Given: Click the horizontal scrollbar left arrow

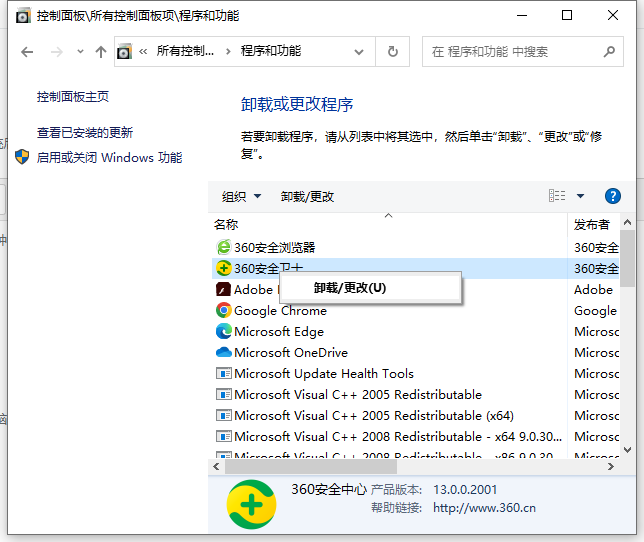Looking at the screenshot, I should click(x=216, y=466).
